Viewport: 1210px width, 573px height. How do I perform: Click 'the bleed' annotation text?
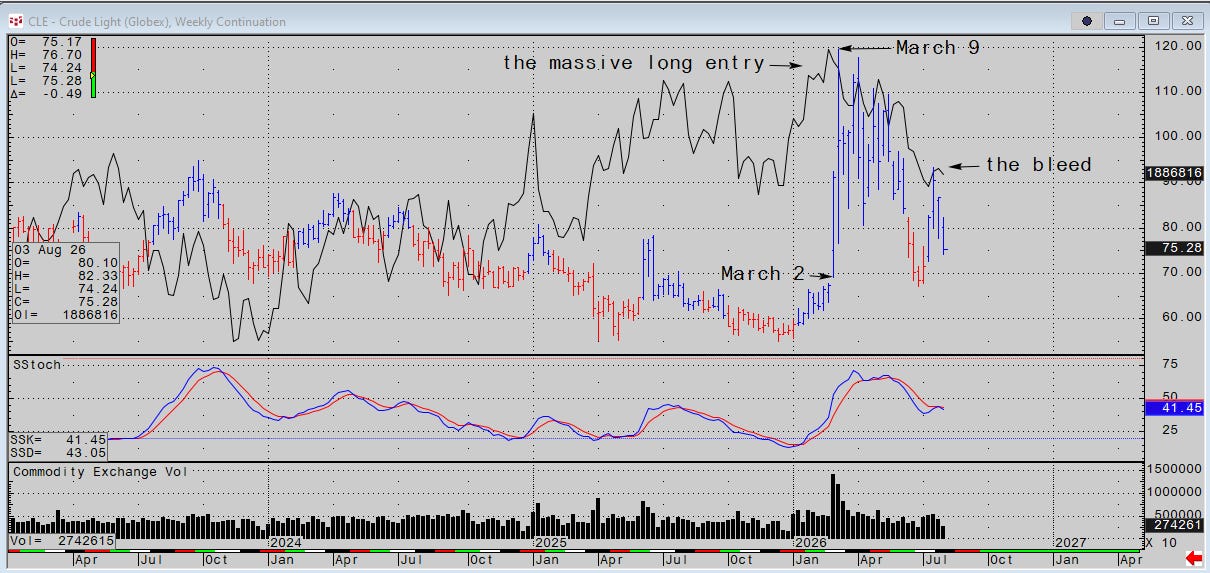point(1039,164)
